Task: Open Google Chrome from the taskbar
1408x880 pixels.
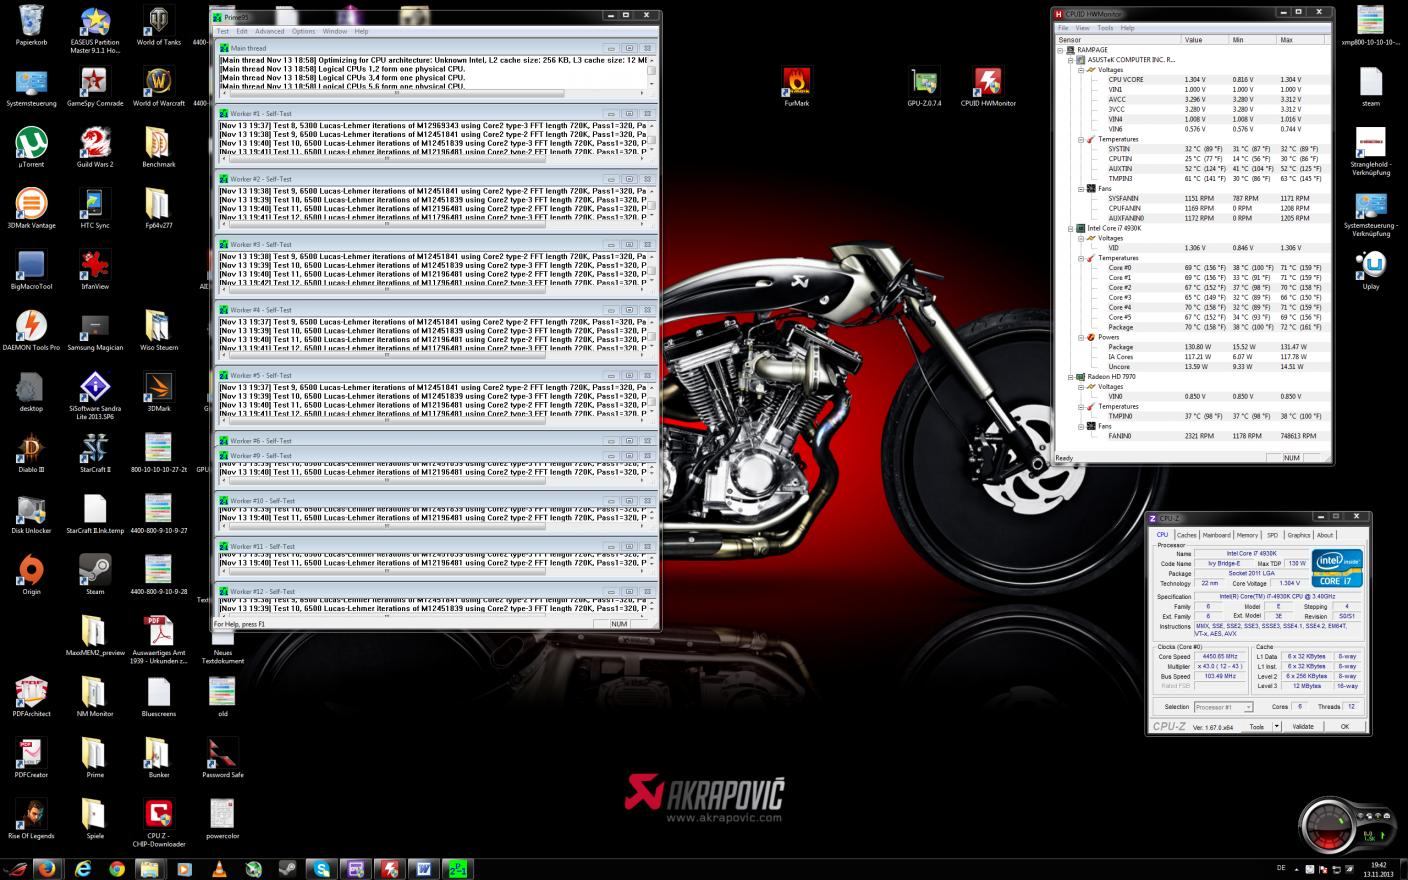Action: coord(116,869)
